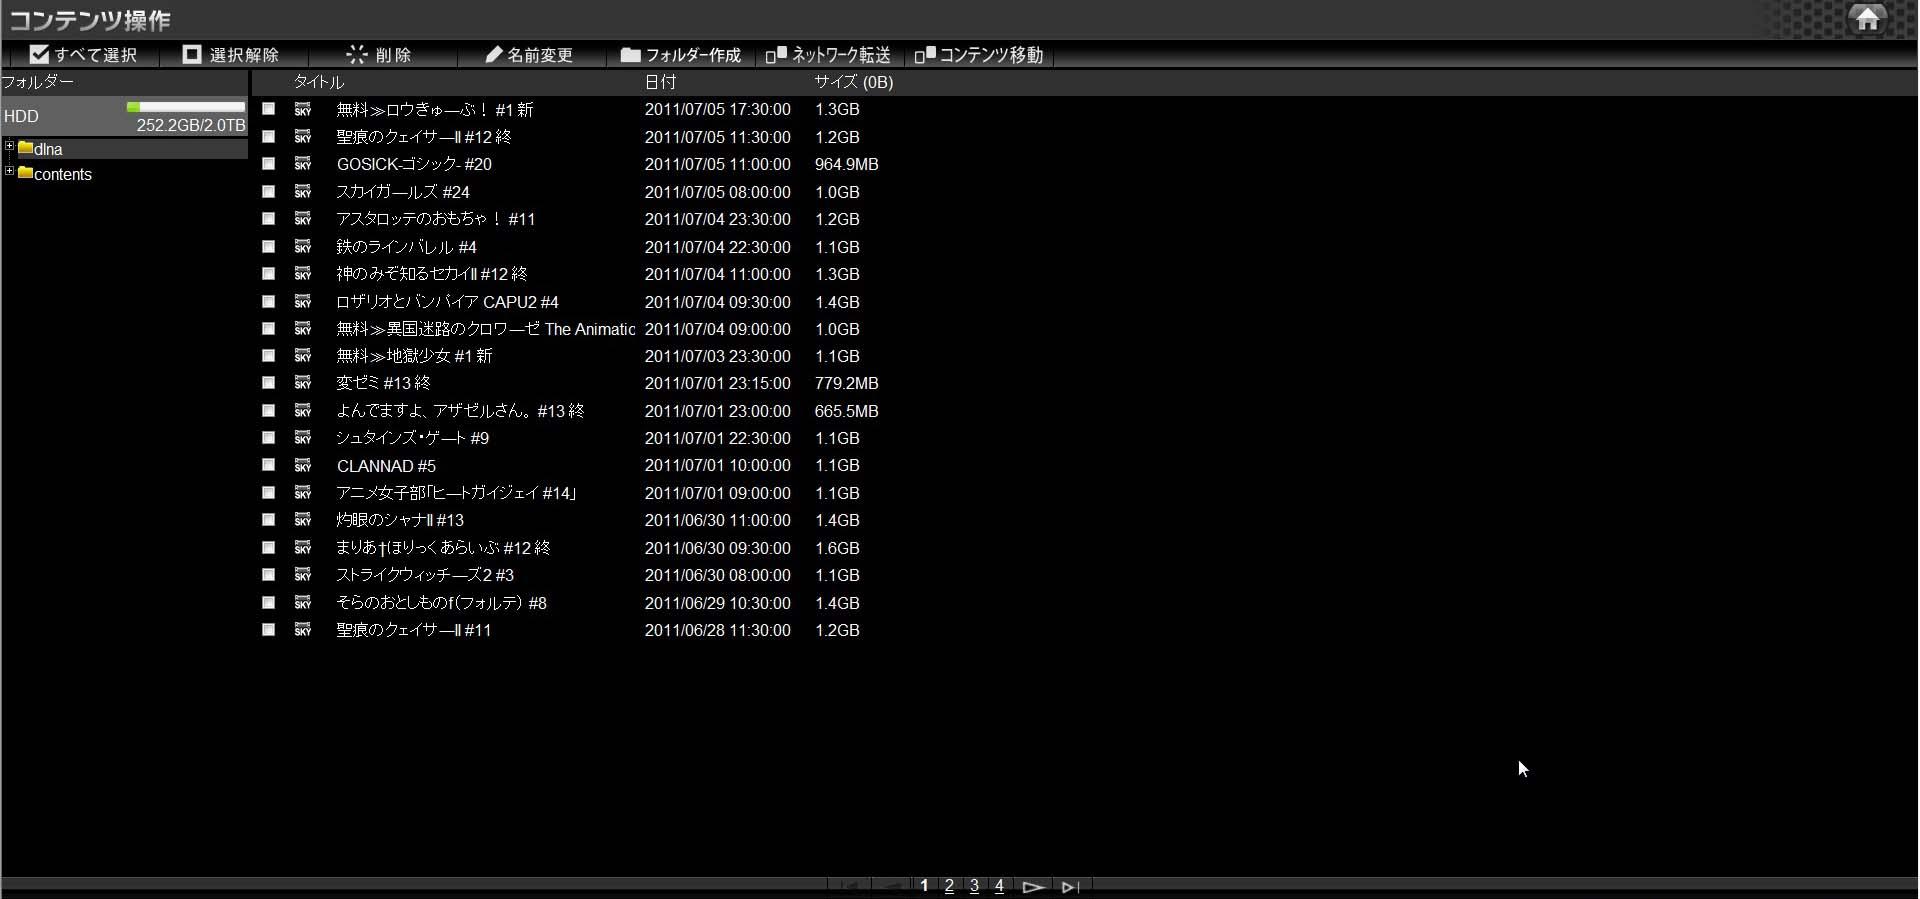Open title 鉄のラインバレル #4
Screen dimensions: 1920x899
pyautogui.click(x=406, y=246)
